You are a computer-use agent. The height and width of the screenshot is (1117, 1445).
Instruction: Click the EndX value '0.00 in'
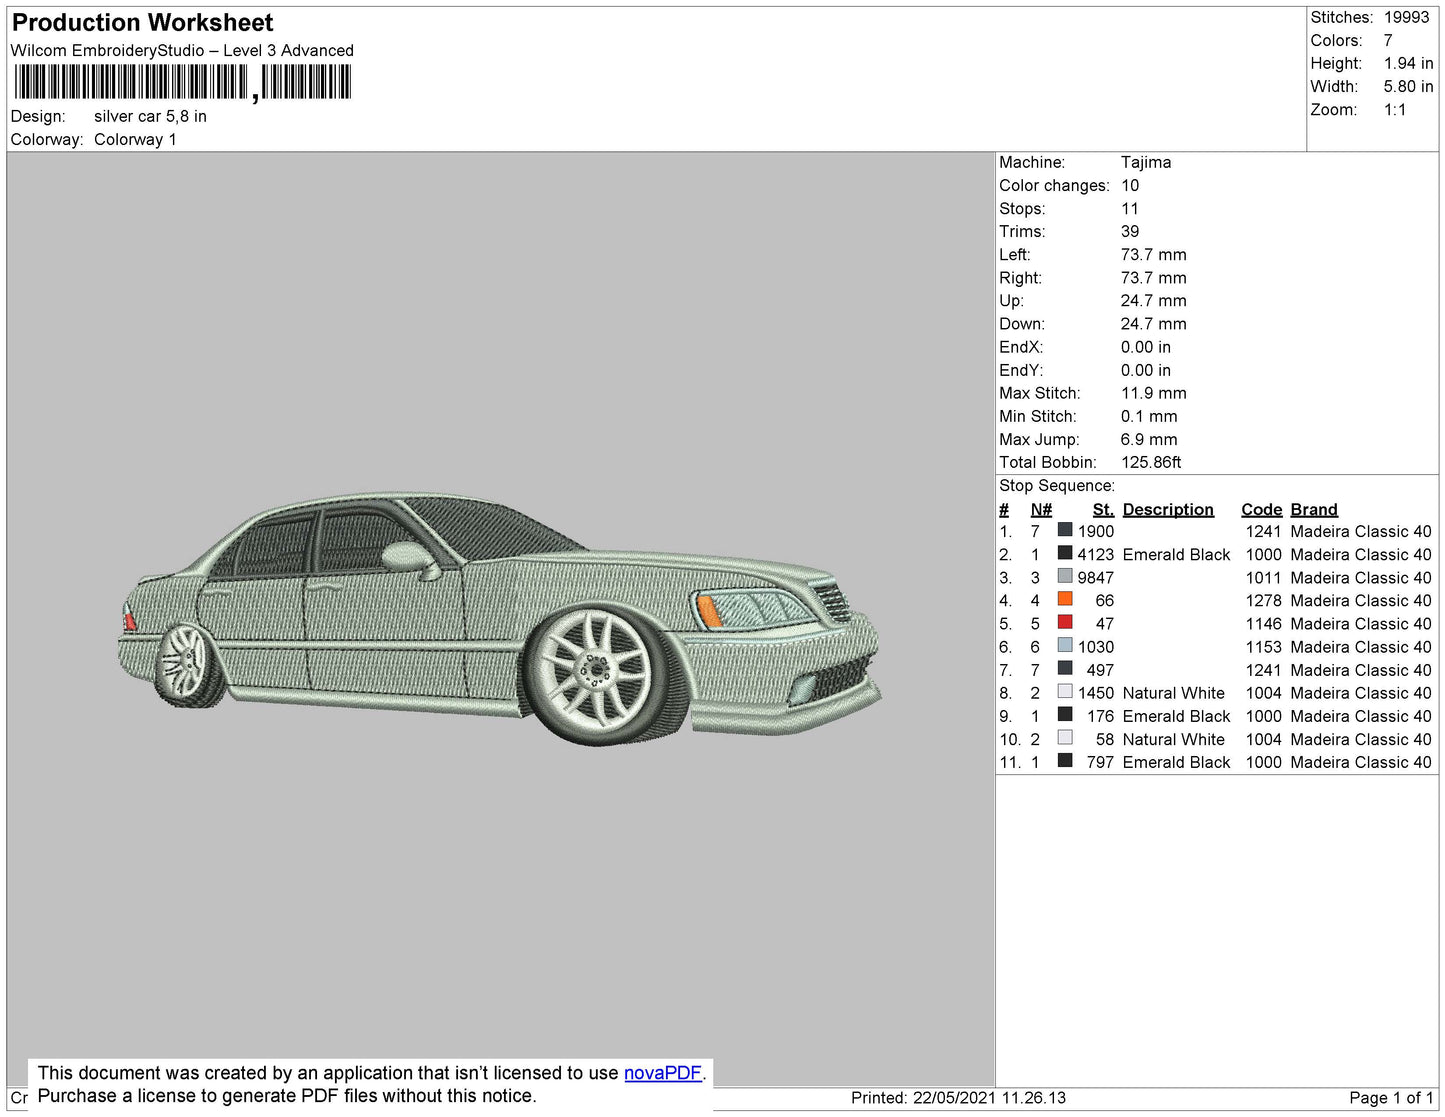click(x=1146, y=347)
